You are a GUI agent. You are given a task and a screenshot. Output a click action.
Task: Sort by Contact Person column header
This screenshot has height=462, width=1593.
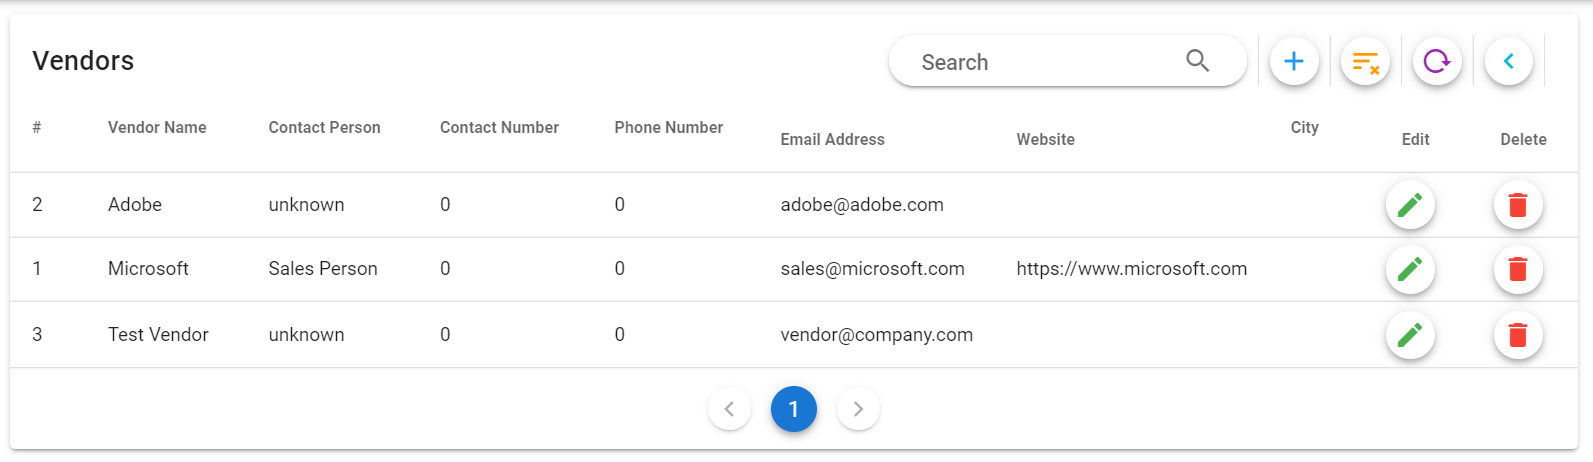[x=324, y=128]
